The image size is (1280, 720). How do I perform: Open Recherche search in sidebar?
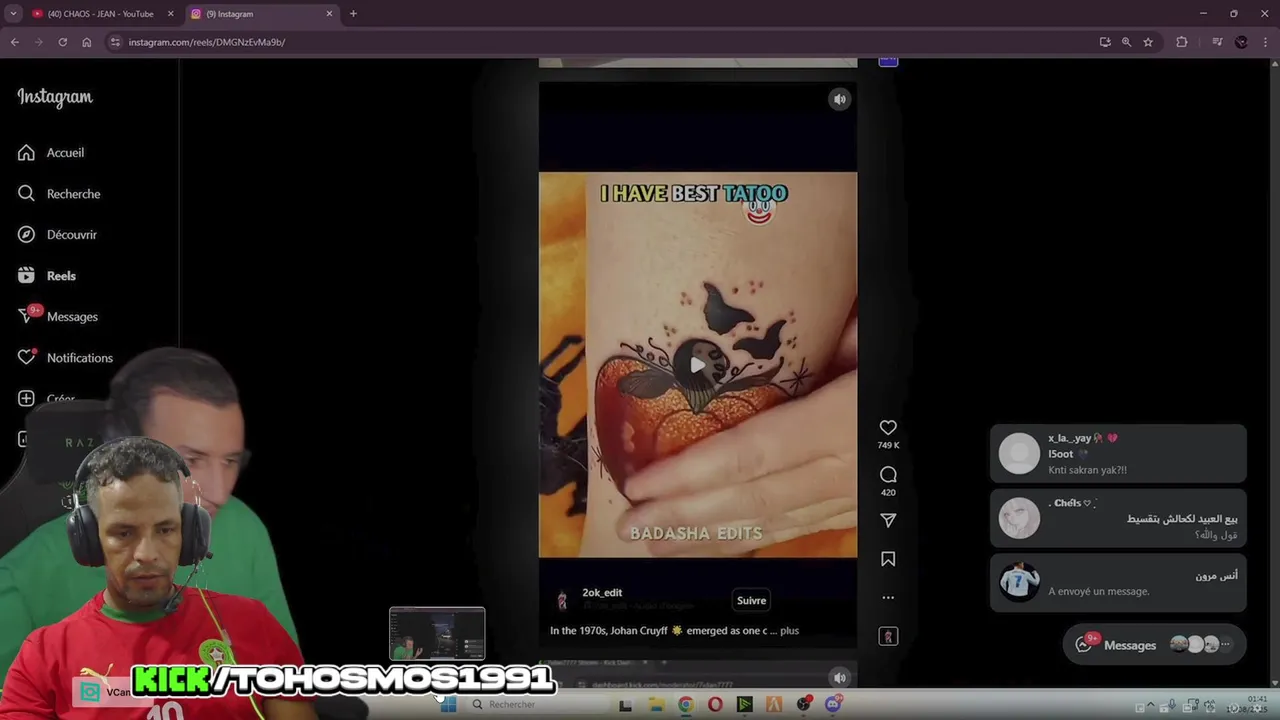tap(59, 194)
